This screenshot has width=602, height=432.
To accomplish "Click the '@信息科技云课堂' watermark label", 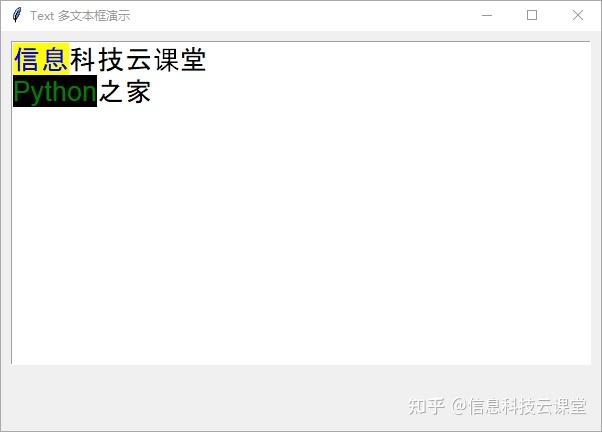I will pos(519,406).
